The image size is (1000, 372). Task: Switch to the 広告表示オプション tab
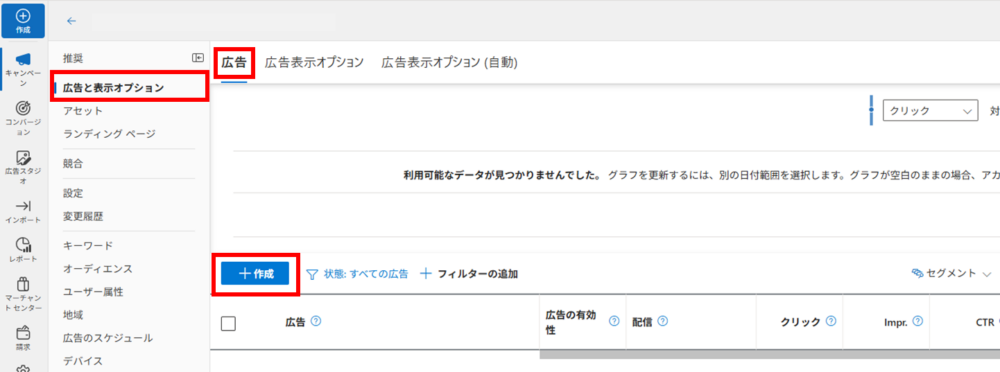click(x=314, y=63)
